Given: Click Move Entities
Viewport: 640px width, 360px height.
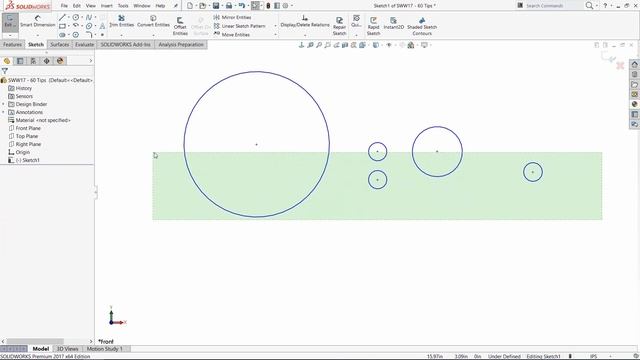Looking at the screenshot, I should [231, 34].
